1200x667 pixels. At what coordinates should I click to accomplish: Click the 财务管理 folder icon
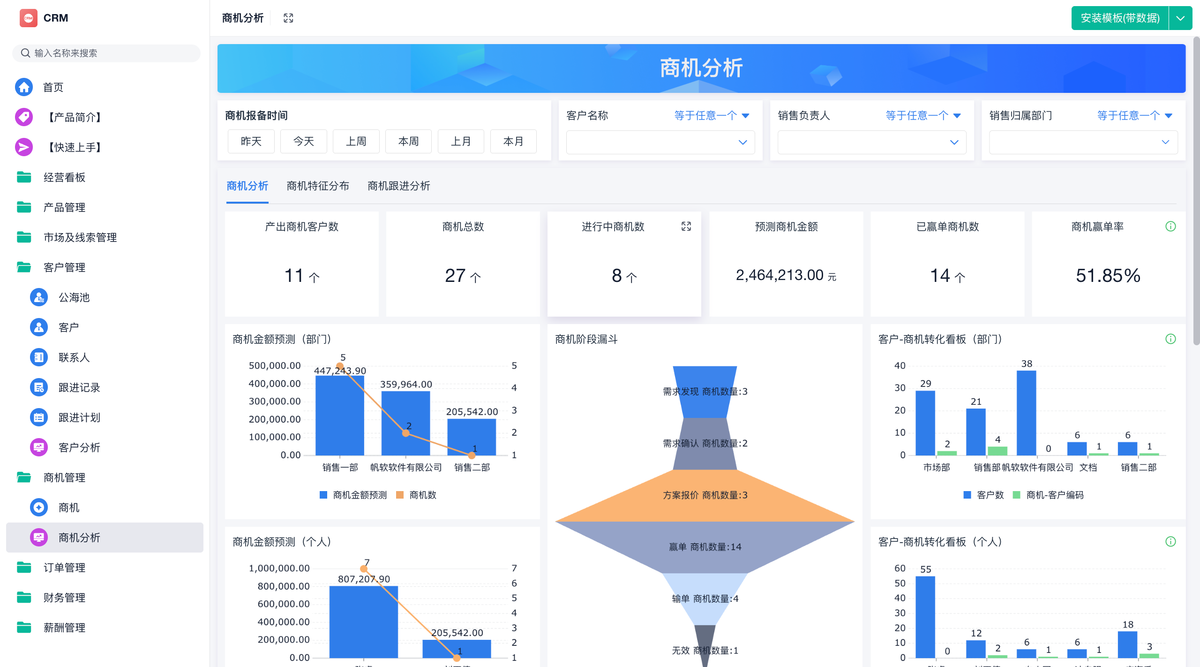coord(24,597)
